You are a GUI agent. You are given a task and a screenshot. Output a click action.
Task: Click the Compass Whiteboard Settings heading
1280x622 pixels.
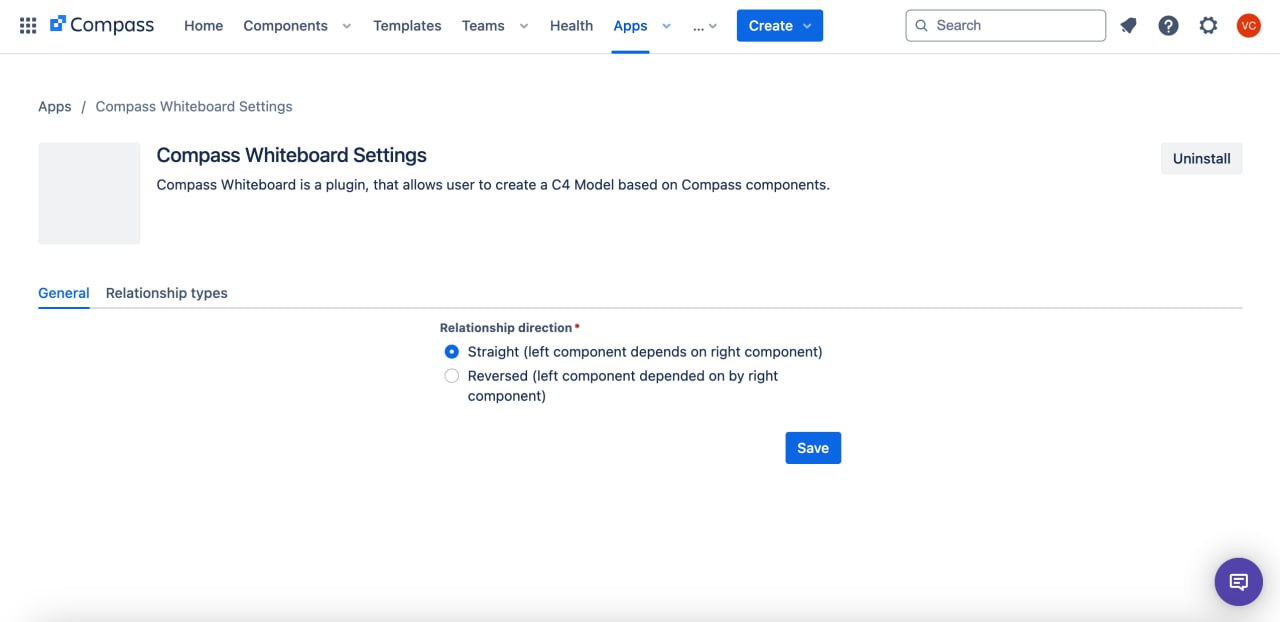coord(292,155)
